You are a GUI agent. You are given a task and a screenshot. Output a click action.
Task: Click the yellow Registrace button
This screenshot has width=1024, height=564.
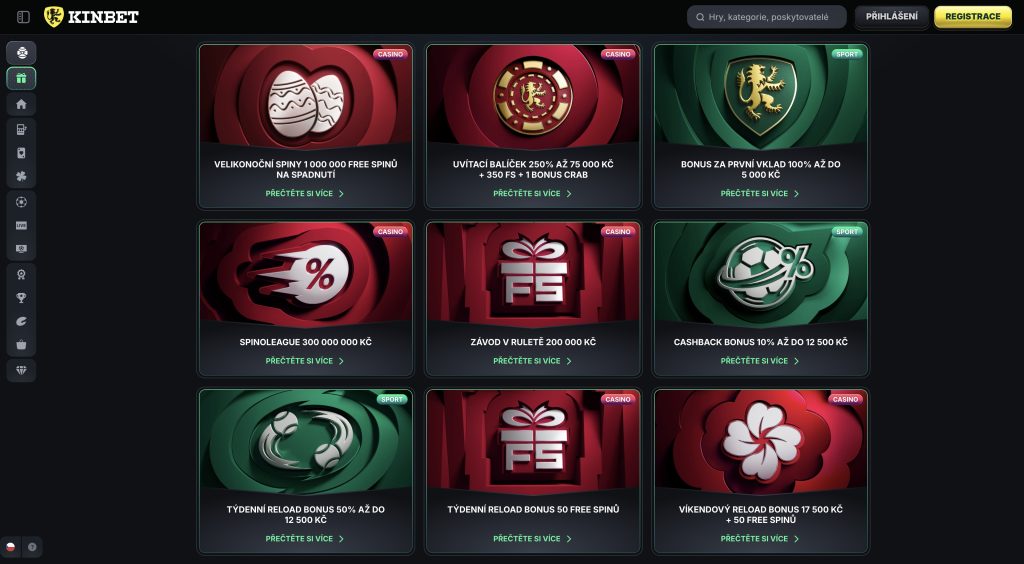[972, 16]
